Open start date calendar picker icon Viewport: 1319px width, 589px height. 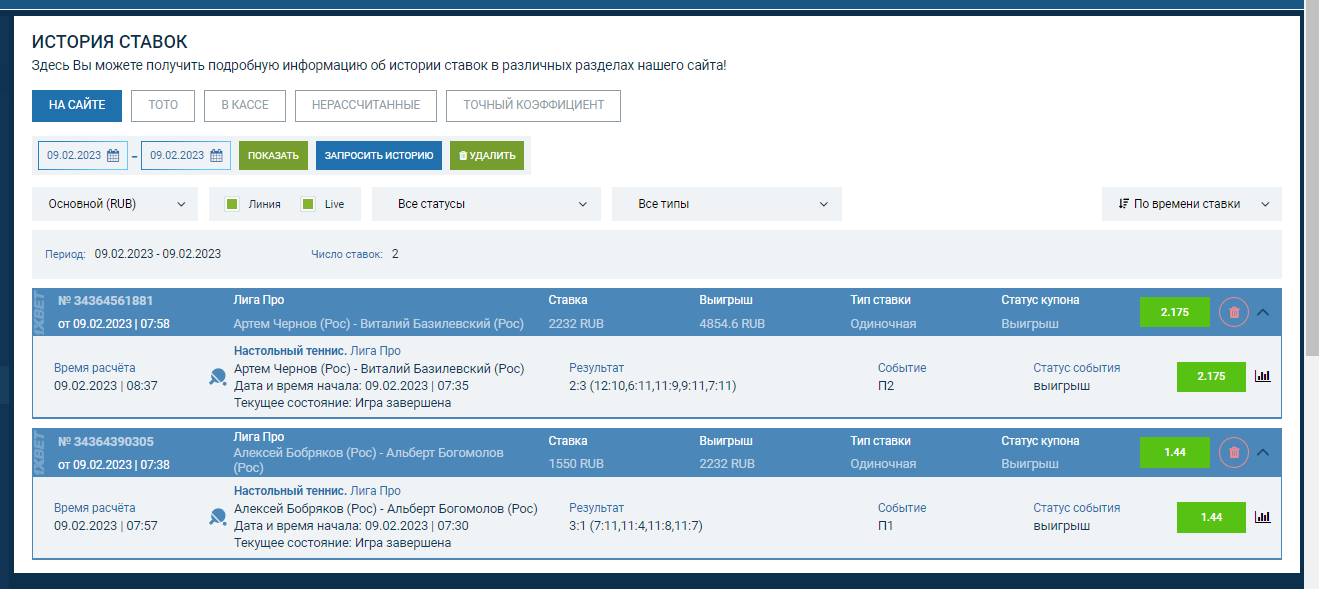point(113,155)
